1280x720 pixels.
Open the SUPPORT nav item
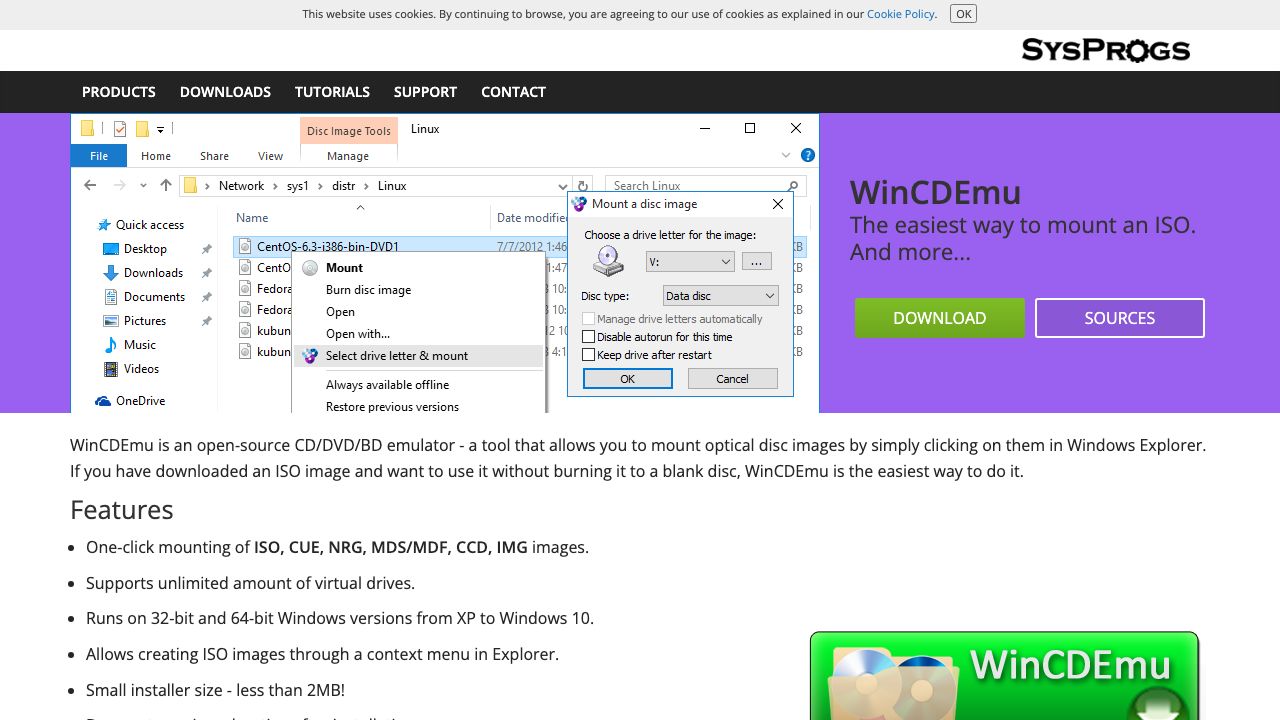click(x=425, y=92)
